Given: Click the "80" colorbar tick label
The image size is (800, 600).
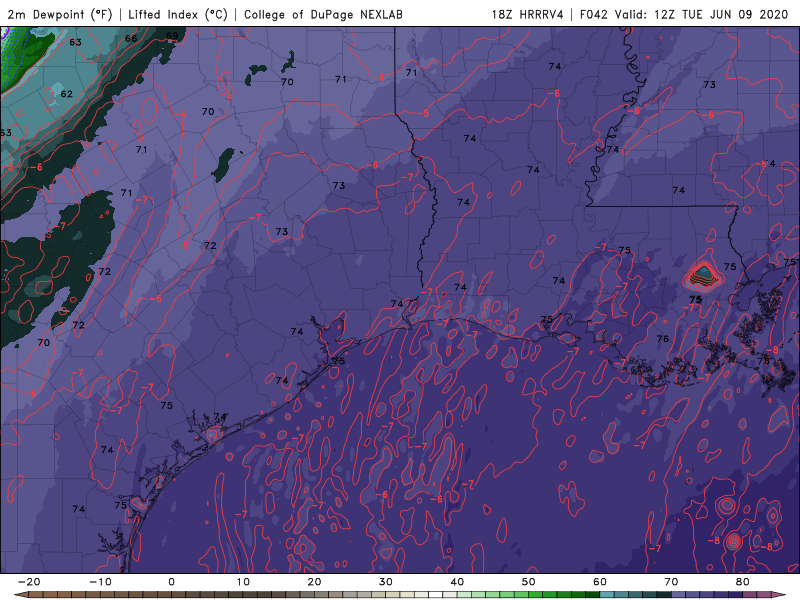Looking at the screenshot, I should (x=743, y=582).
